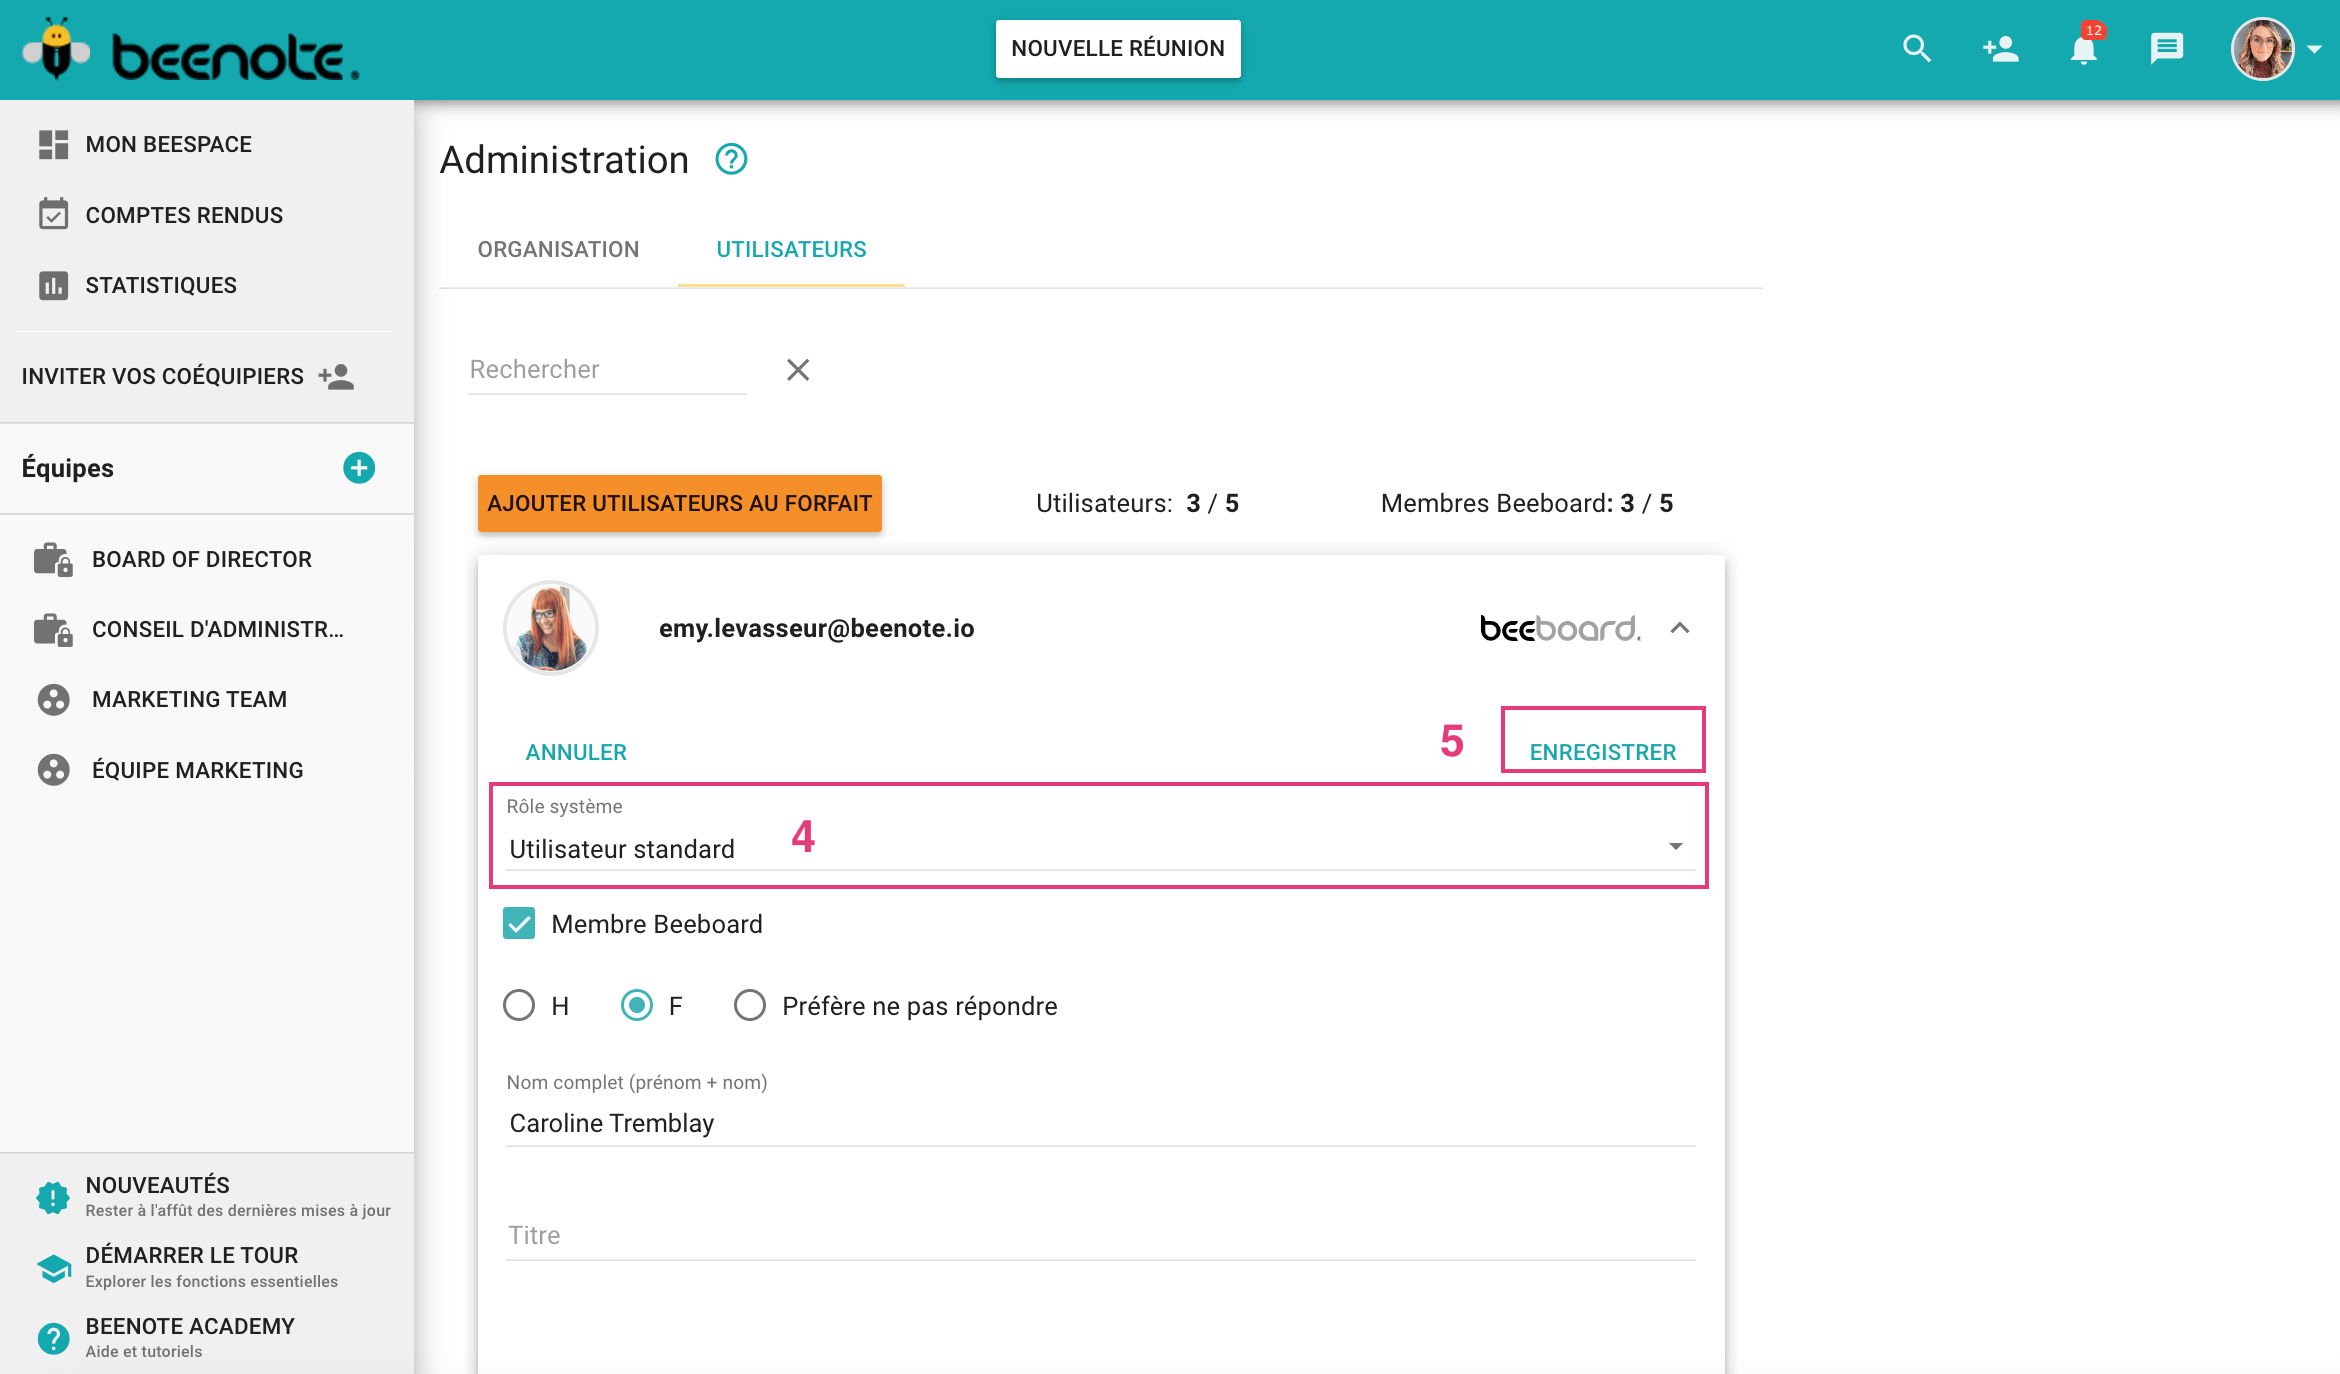This screenshot has height=1374, width=2340.
Task: Click the Démarrer le tour graduation icon
Action: click(x=53, y=1267)
